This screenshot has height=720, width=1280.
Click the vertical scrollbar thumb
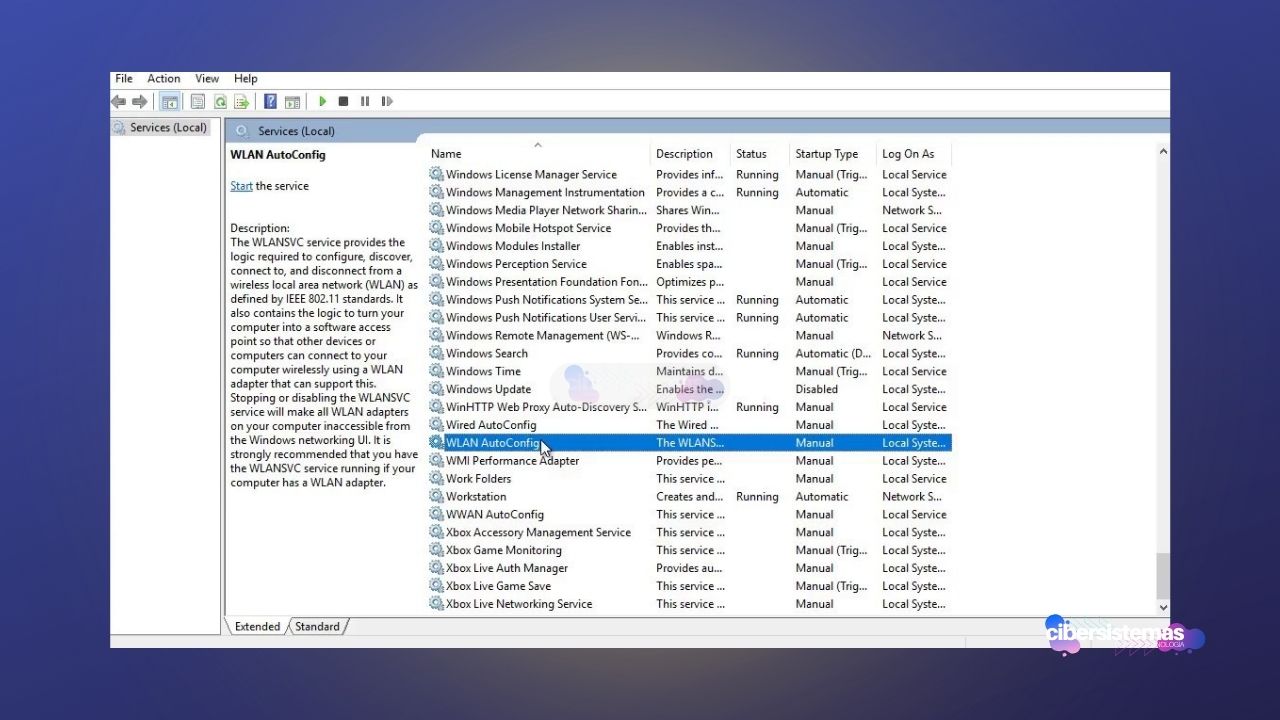[1163, 576]
